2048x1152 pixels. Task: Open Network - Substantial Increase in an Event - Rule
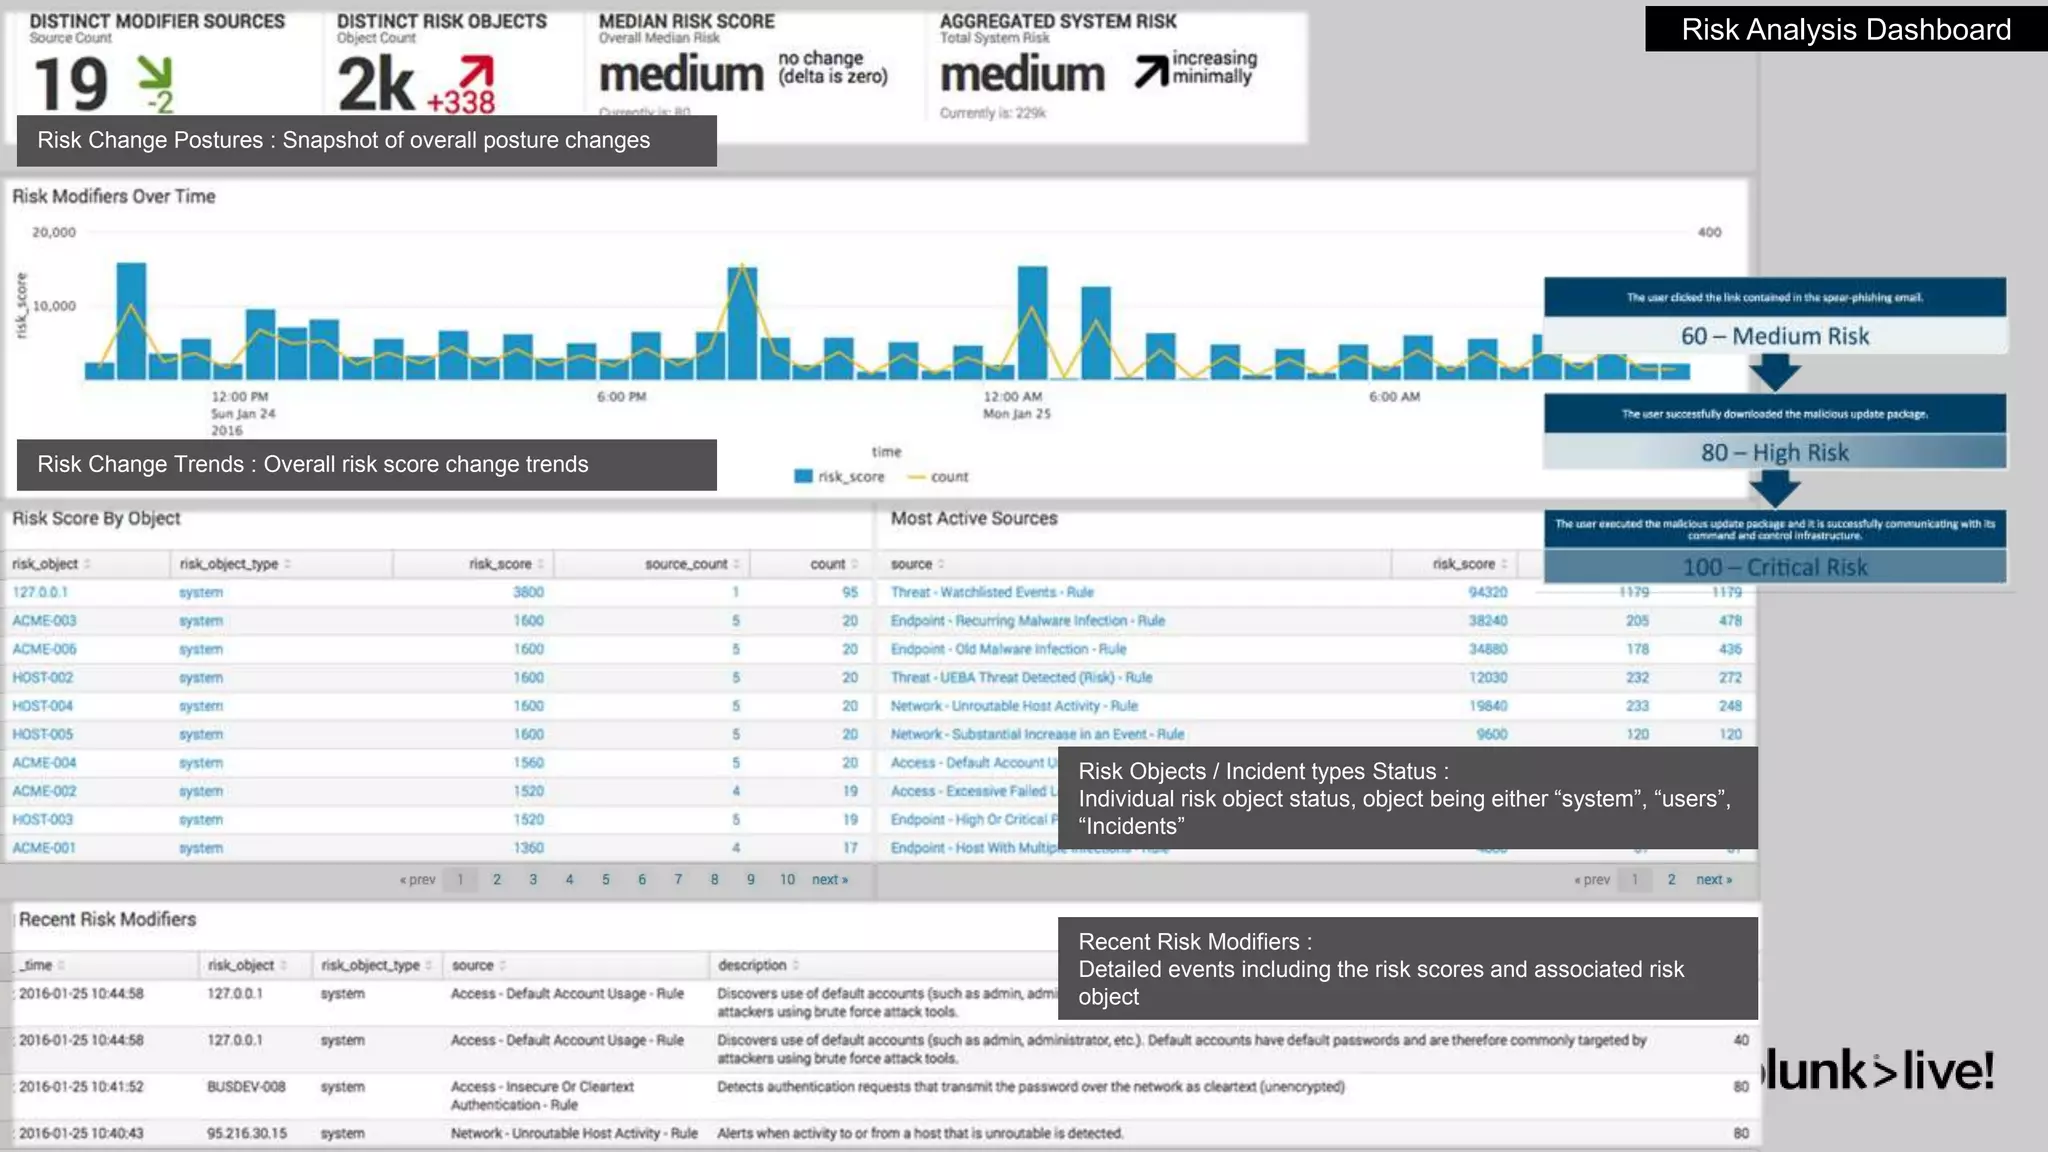tap(1037, 734)
